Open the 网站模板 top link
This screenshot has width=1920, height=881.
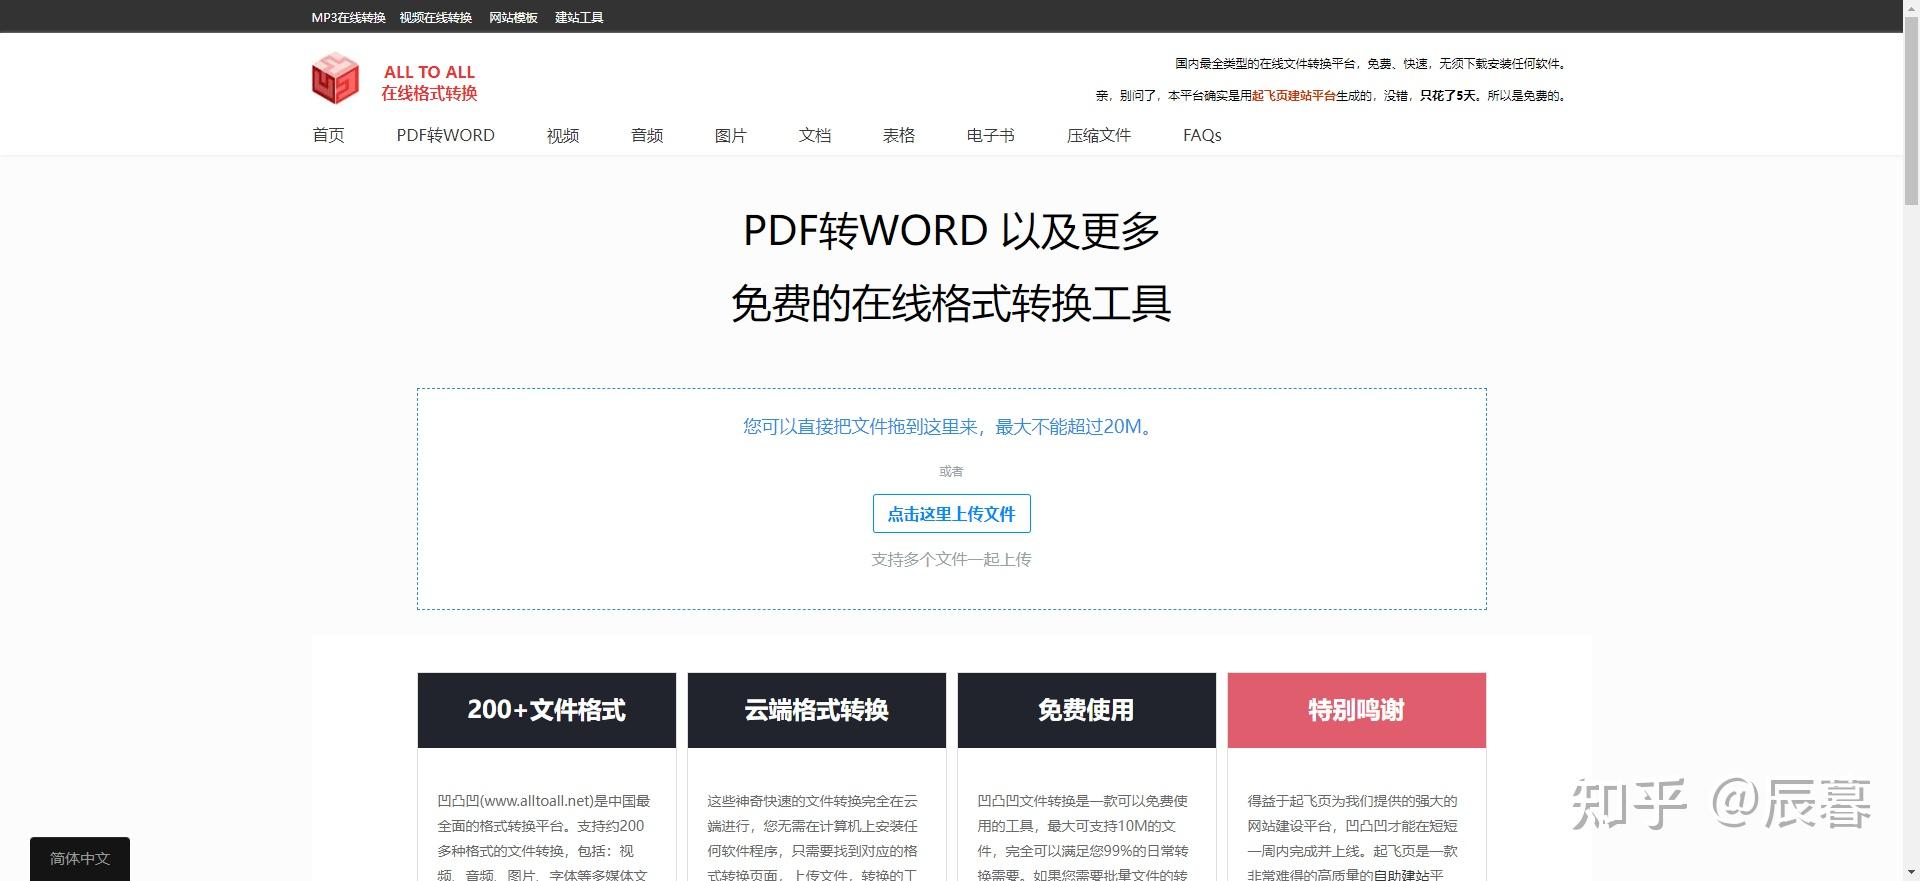(x=513, y=17)
